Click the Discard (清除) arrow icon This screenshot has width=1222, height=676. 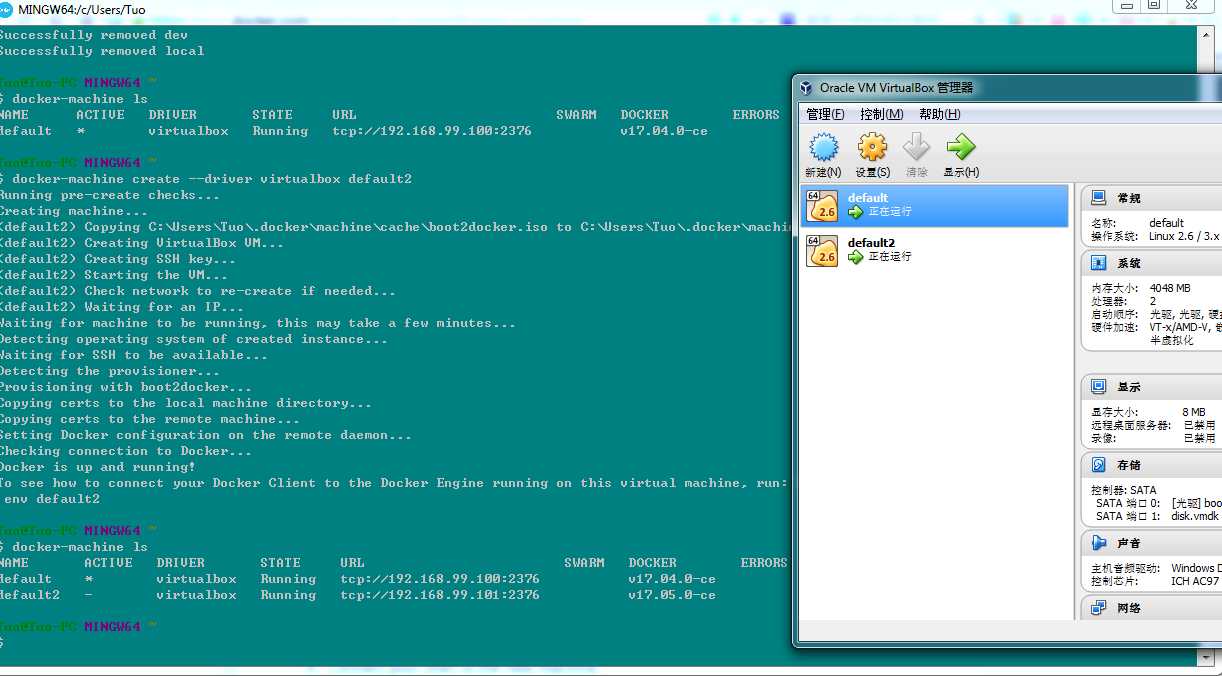(x=917, y=148)
